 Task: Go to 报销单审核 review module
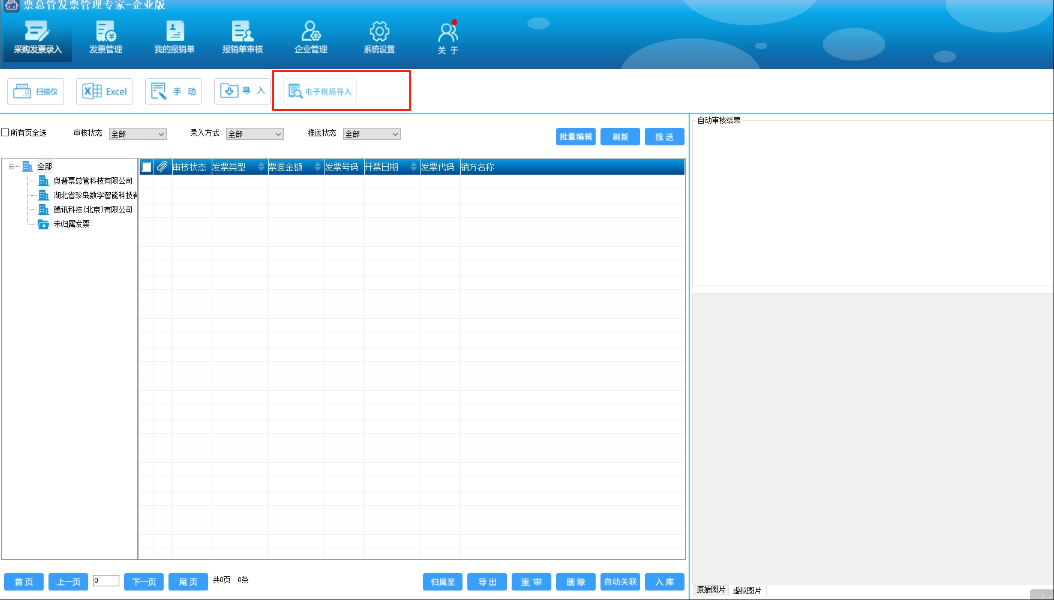pyautogui.click(x=242, y=37)
